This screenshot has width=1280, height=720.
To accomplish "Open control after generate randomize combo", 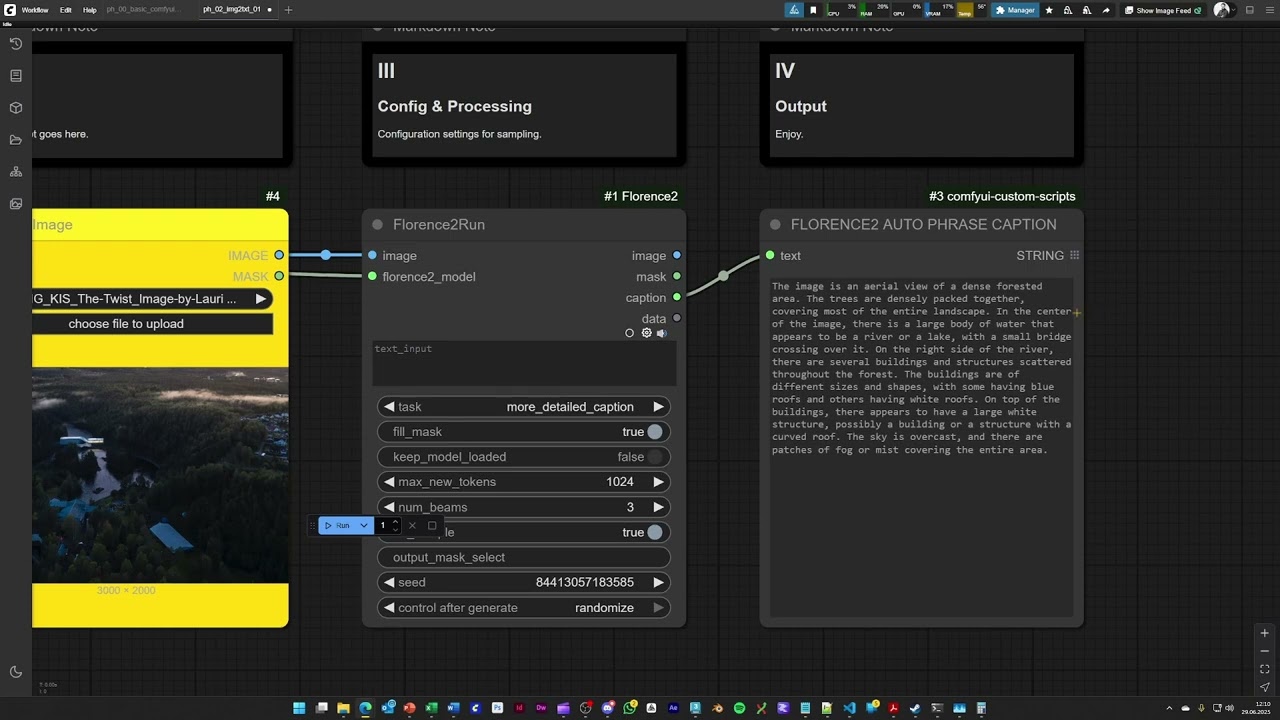I will pyautogui.click(x=524, y=608).
